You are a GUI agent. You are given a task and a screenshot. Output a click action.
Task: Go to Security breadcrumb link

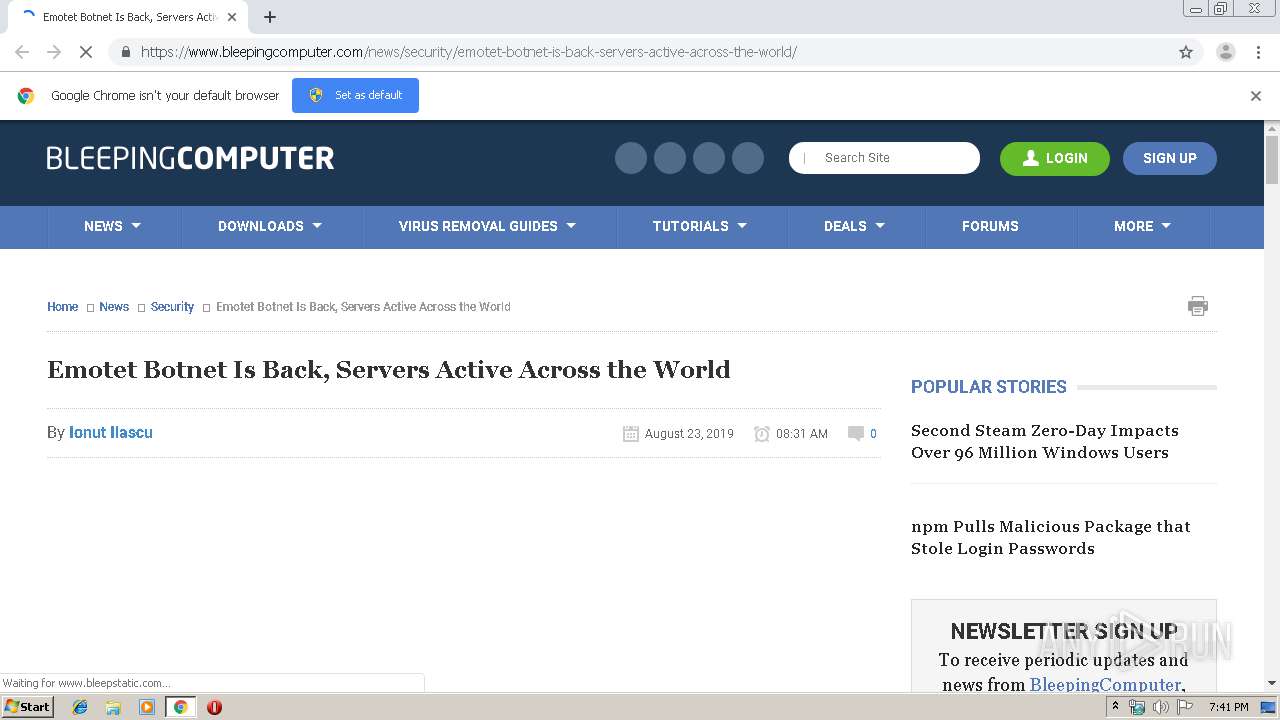click(172, 307)
